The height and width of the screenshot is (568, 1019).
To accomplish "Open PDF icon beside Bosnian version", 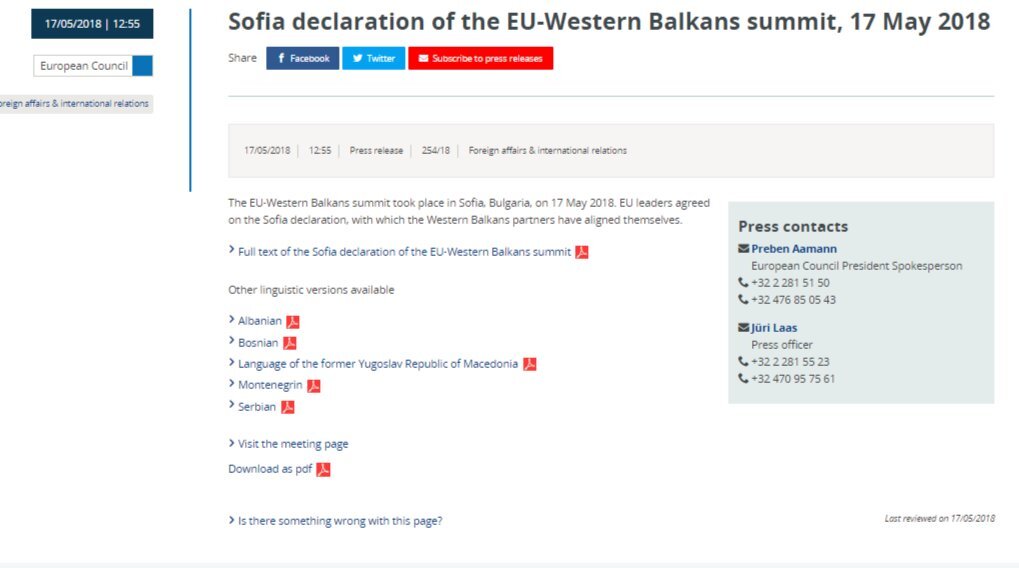I will (290, 343).
